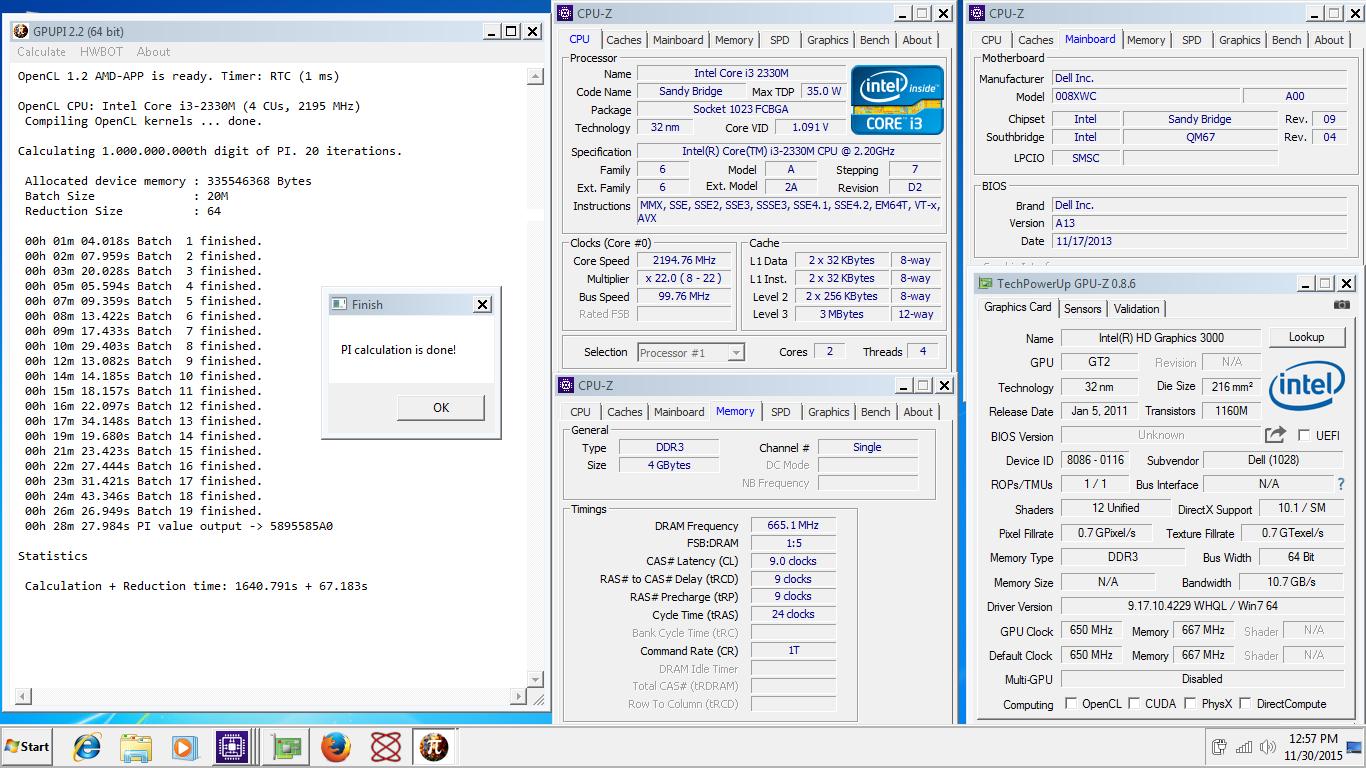
Task: Click the GPU-Z title bar app icon
Action: pyautogui.click(x=985, y=284)
